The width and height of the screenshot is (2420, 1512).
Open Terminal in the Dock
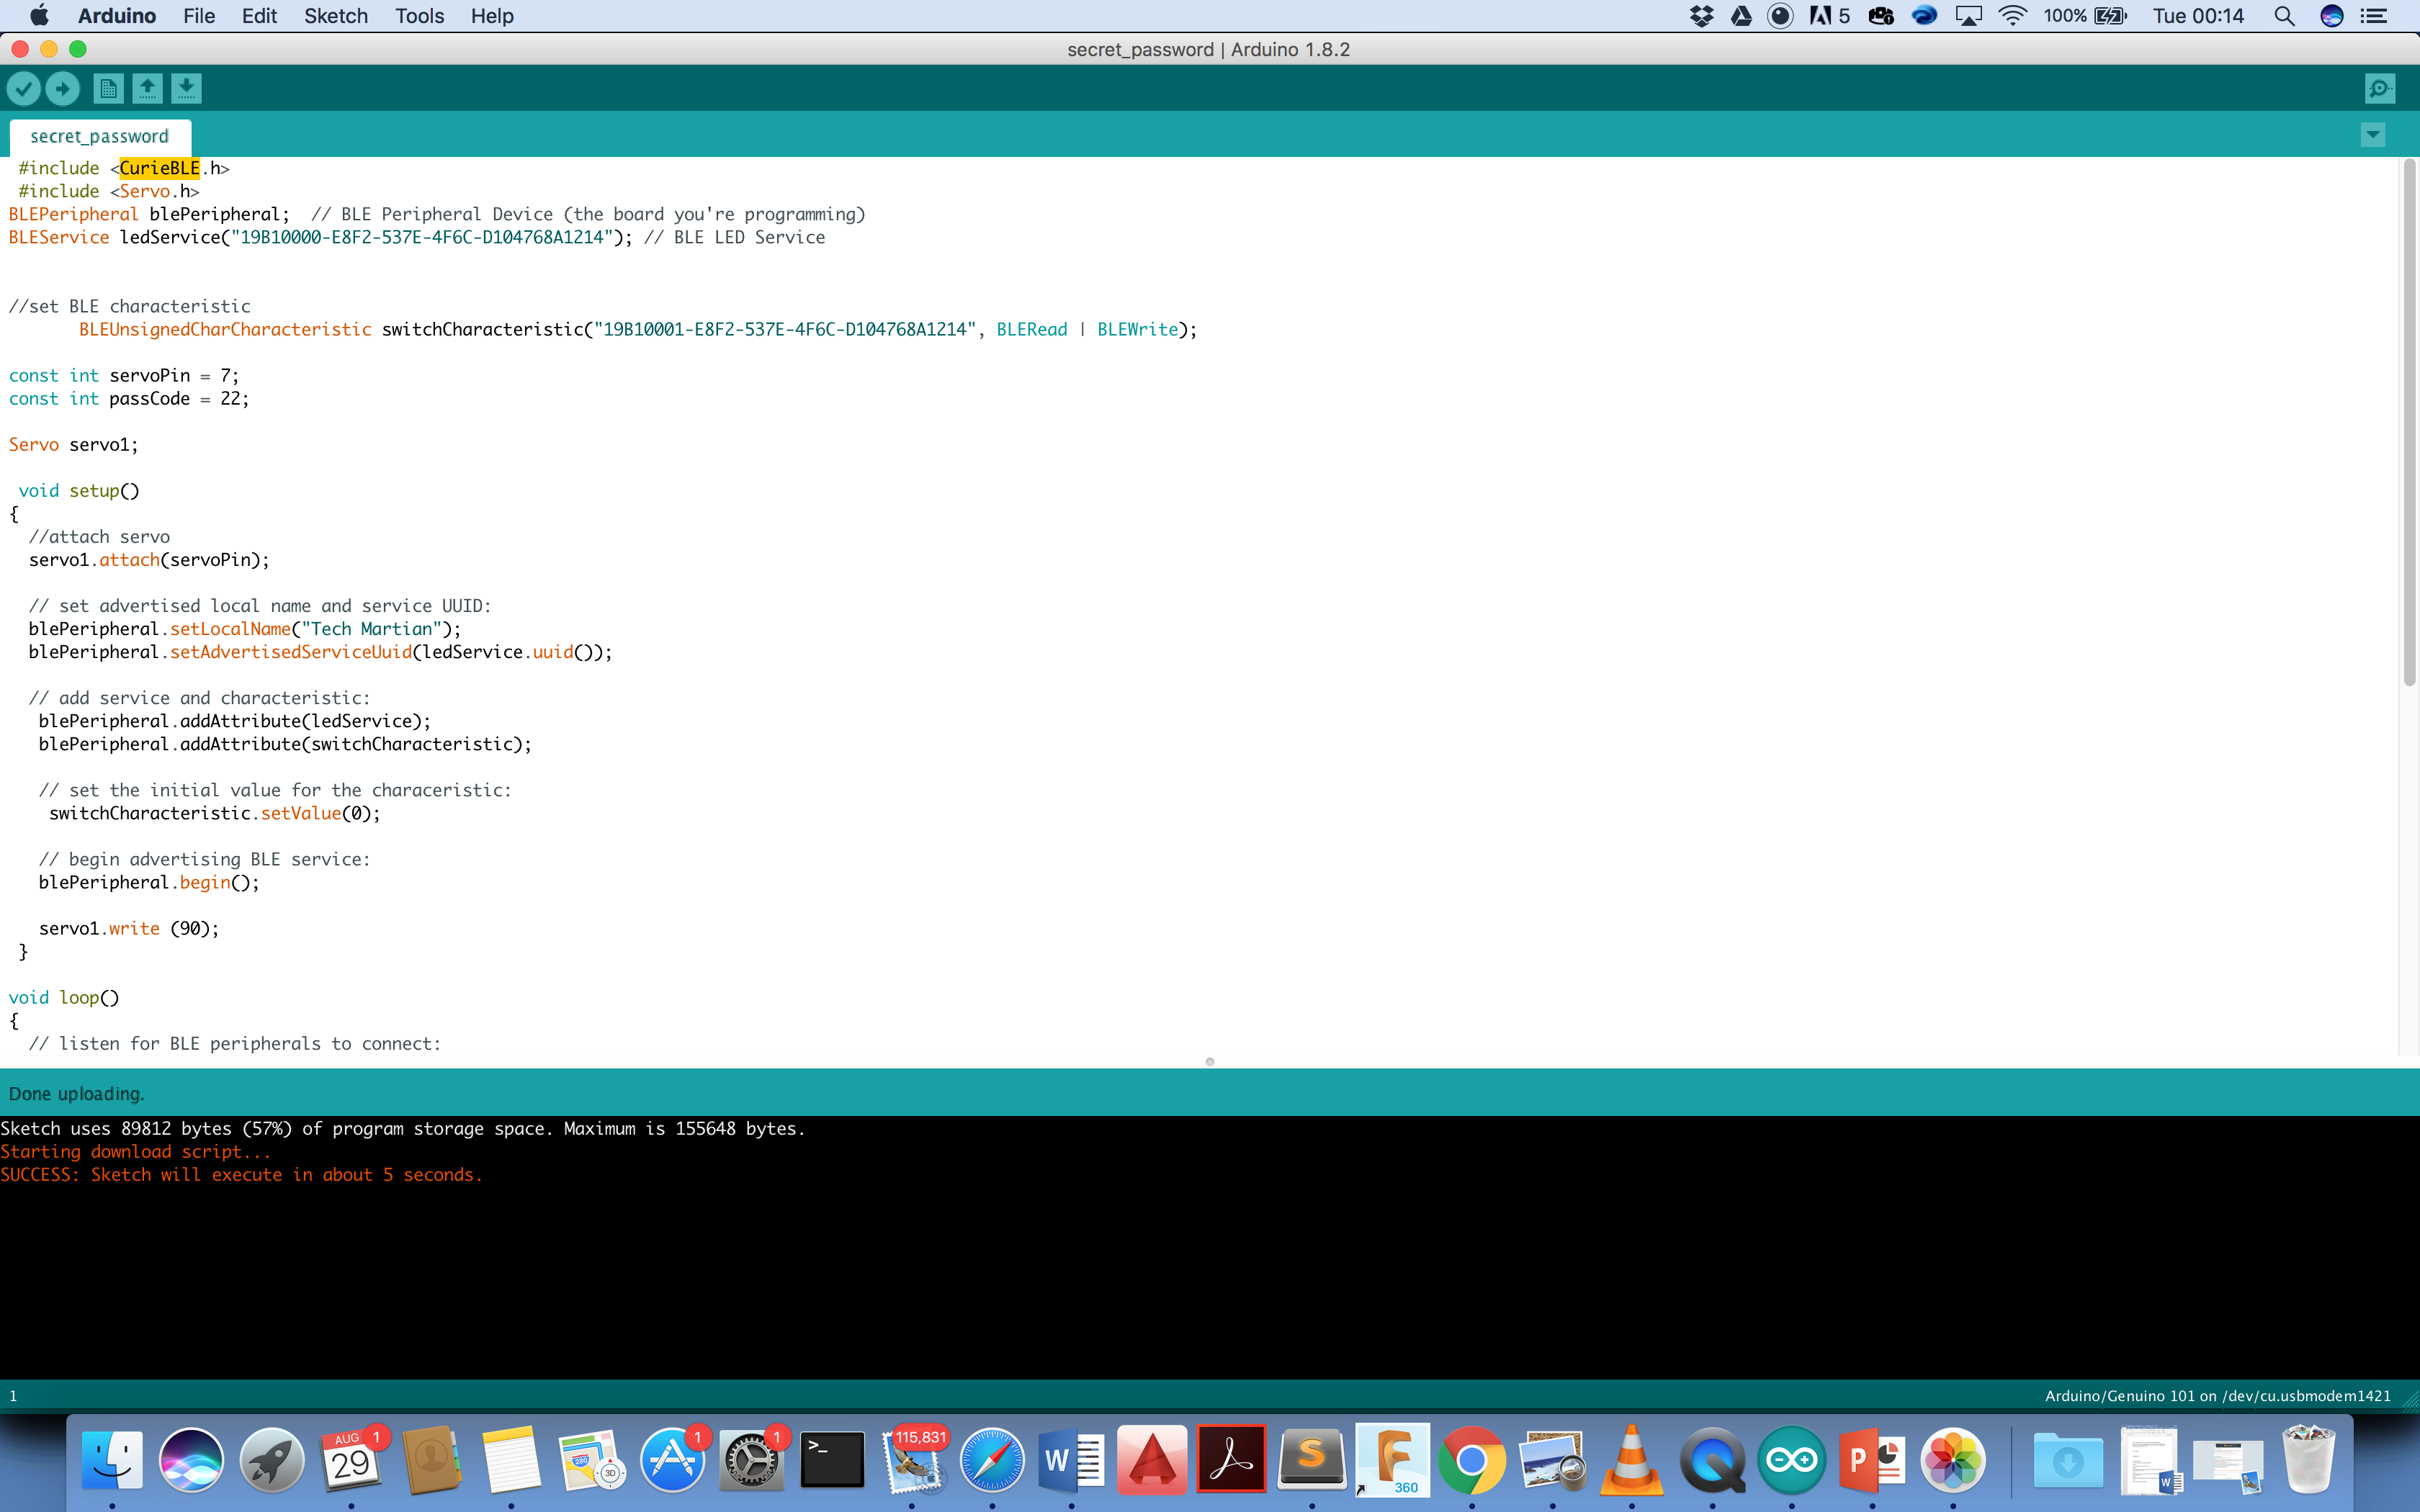pyautogui.click(x=832, y=1460)
